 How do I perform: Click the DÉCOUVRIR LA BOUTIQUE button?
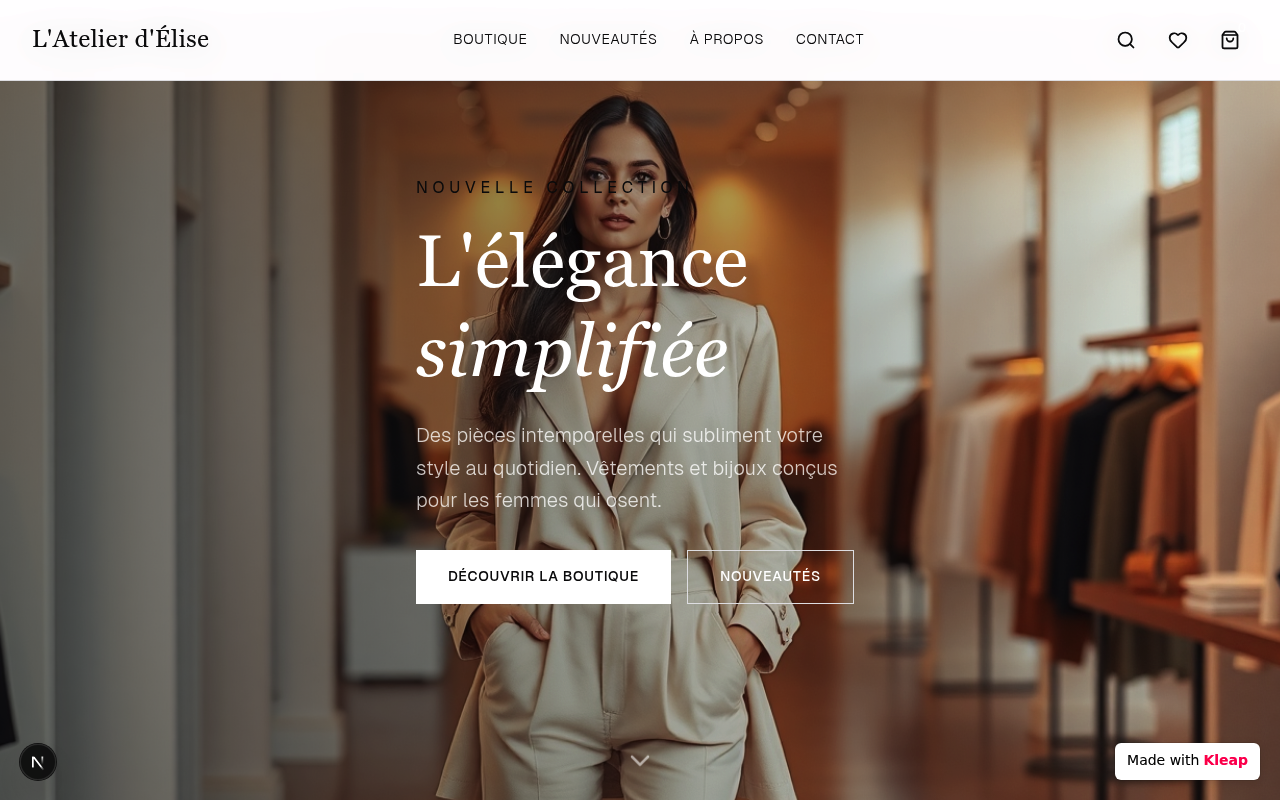543,577
